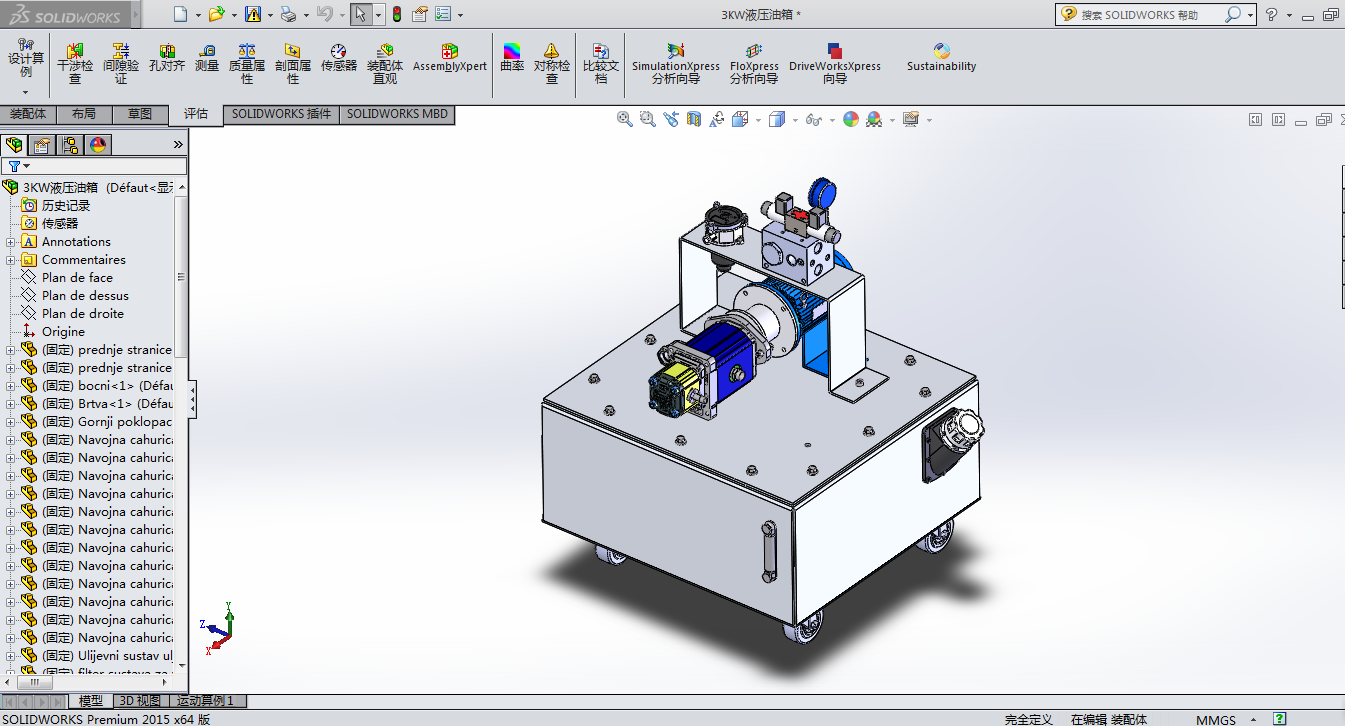This screenshot has height=726, width=1345.
Task: Open the SOLIDWORKS MBD ribbon tab
Action: (397, 114)
